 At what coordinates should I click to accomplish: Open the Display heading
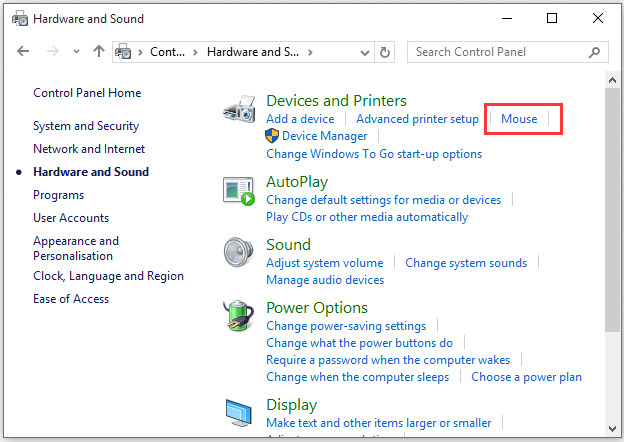(292, 405)
